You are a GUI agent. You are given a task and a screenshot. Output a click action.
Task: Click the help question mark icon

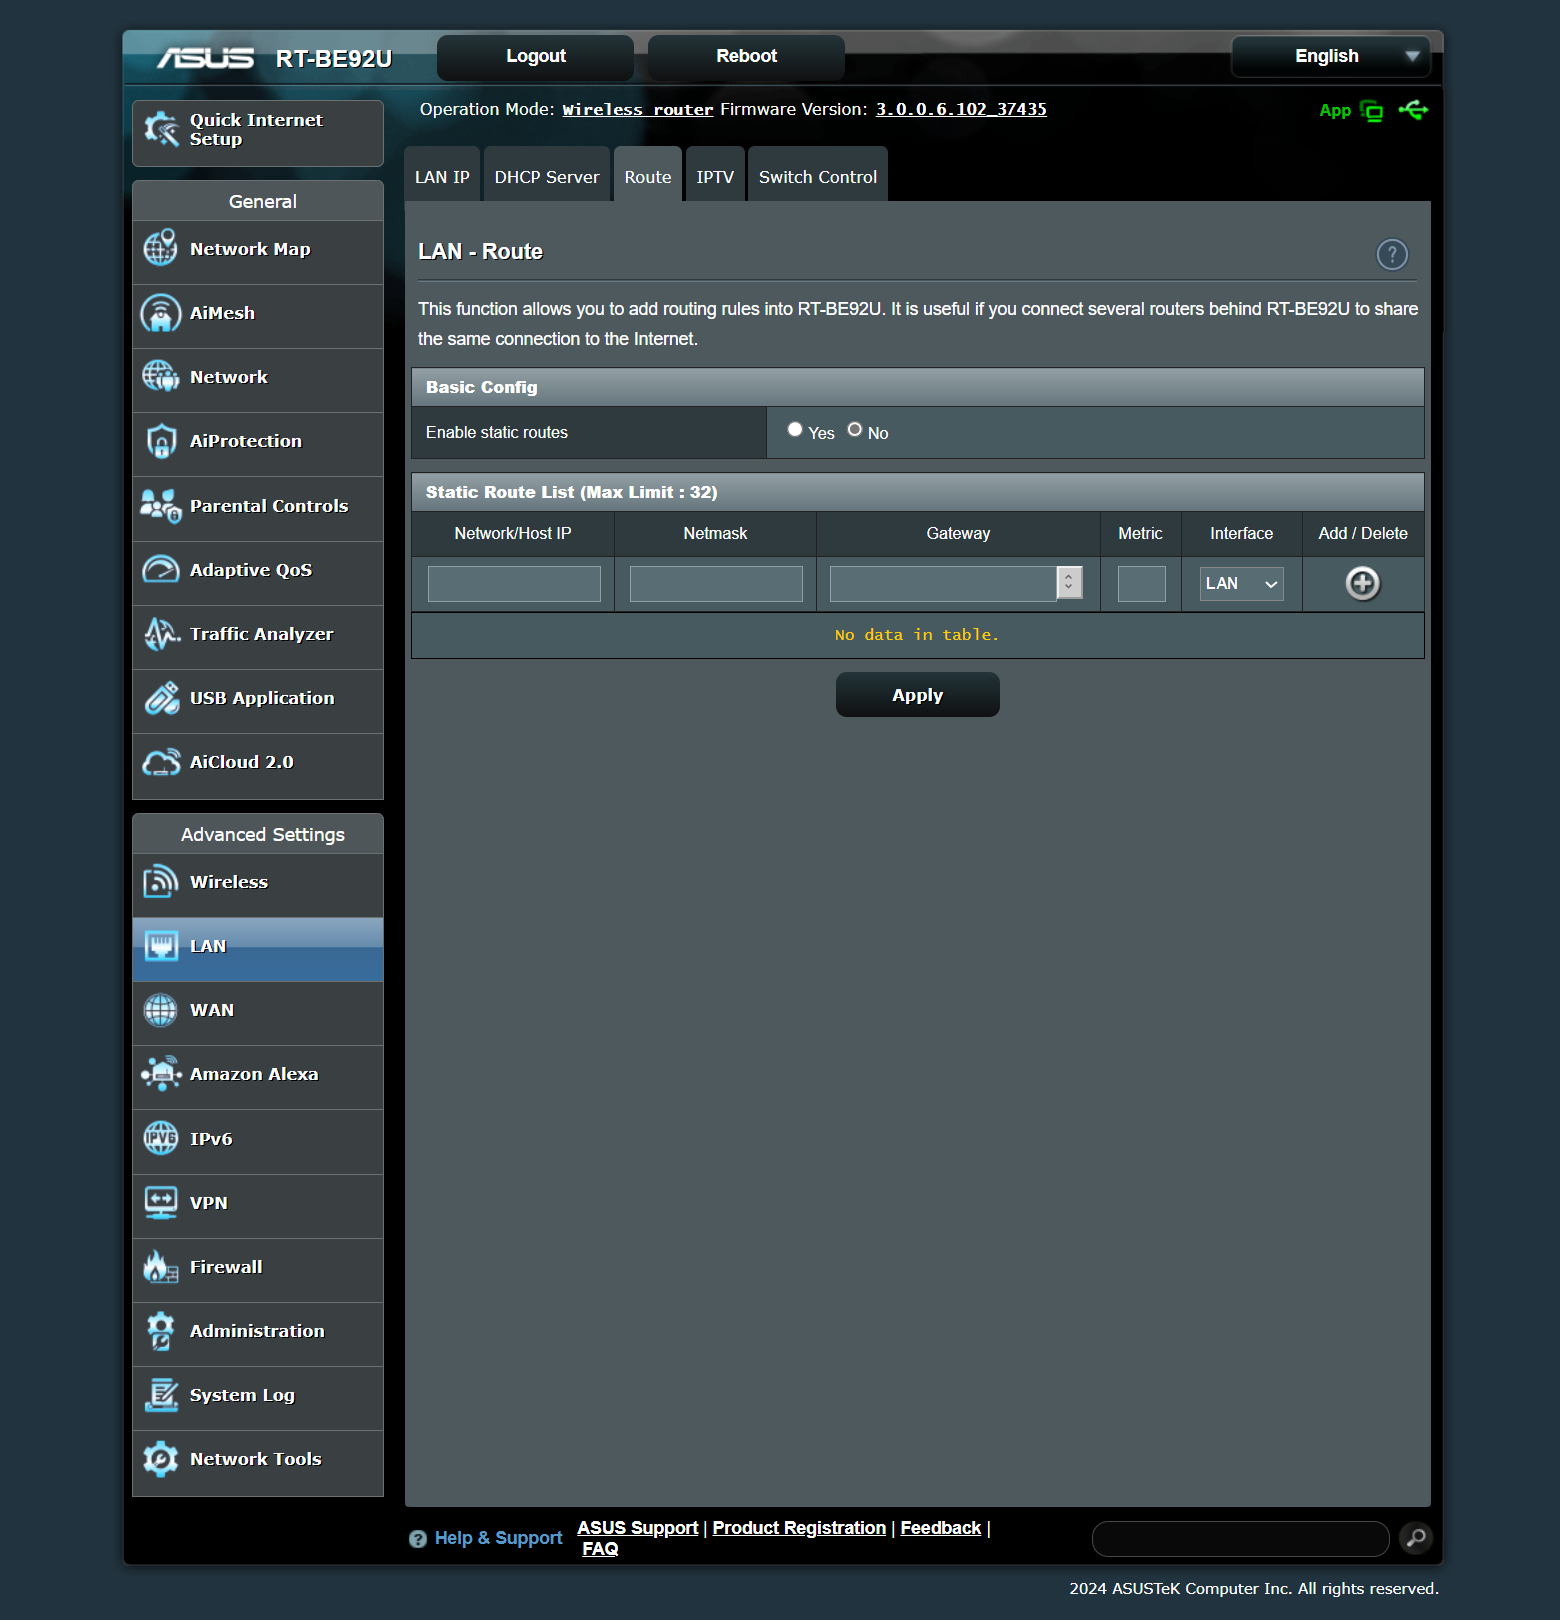click(1392, 254)
